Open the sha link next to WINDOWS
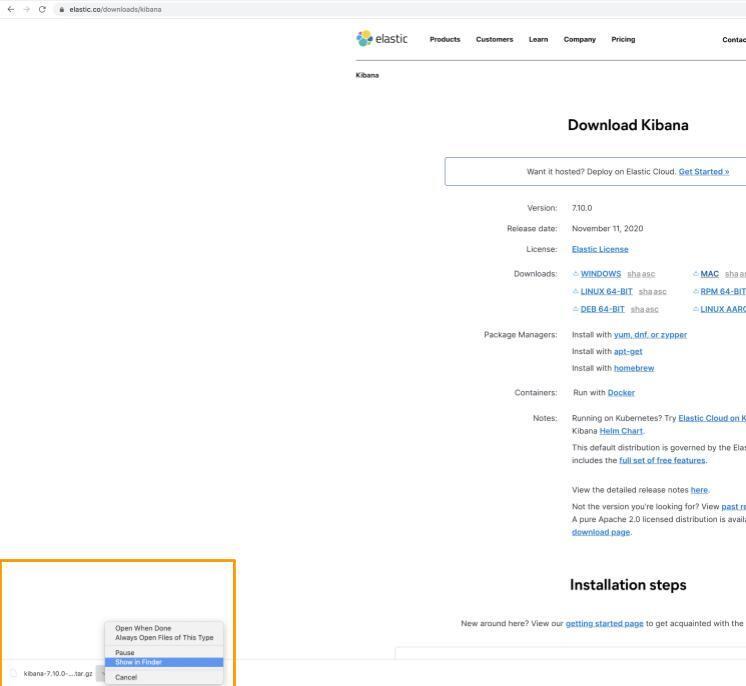Image resolution: width=746 pixels, height=686 pixels. pyautogui.click(x=634, y=274)
